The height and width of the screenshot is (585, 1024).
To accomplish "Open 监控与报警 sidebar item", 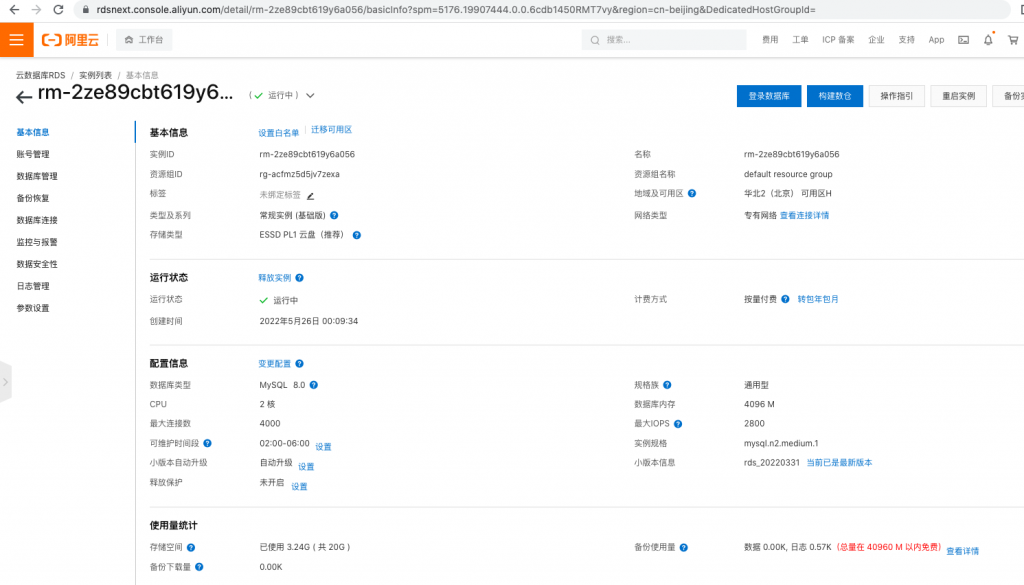I will 37,242.
